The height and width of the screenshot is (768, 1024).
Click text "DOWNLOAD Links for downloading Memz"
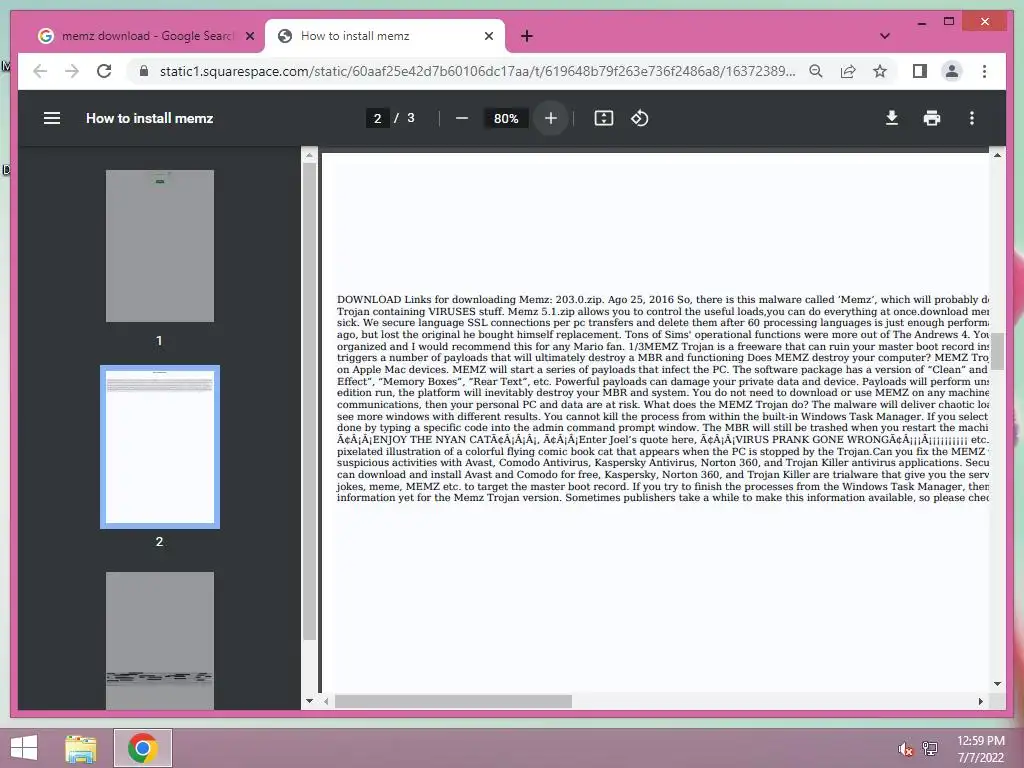point(443,300)
